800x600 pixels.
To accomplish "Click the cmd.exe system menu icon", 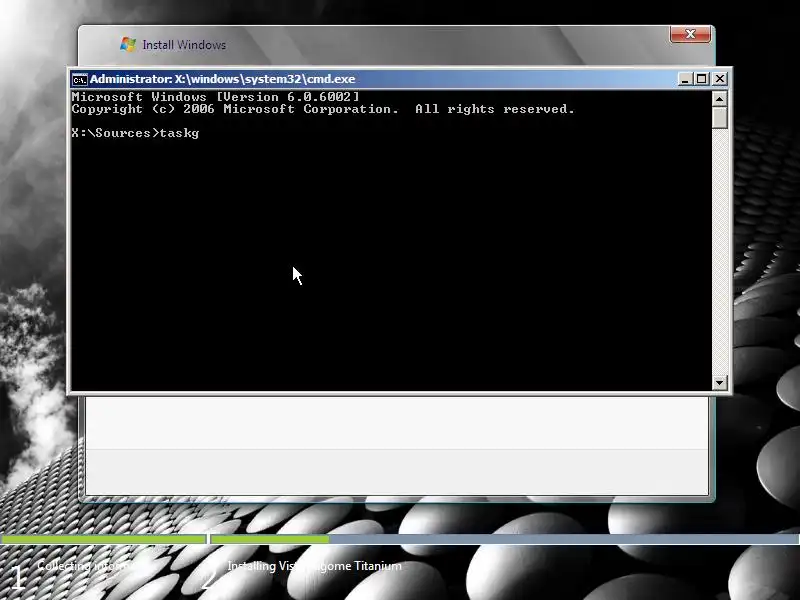I will coord(80,80).
